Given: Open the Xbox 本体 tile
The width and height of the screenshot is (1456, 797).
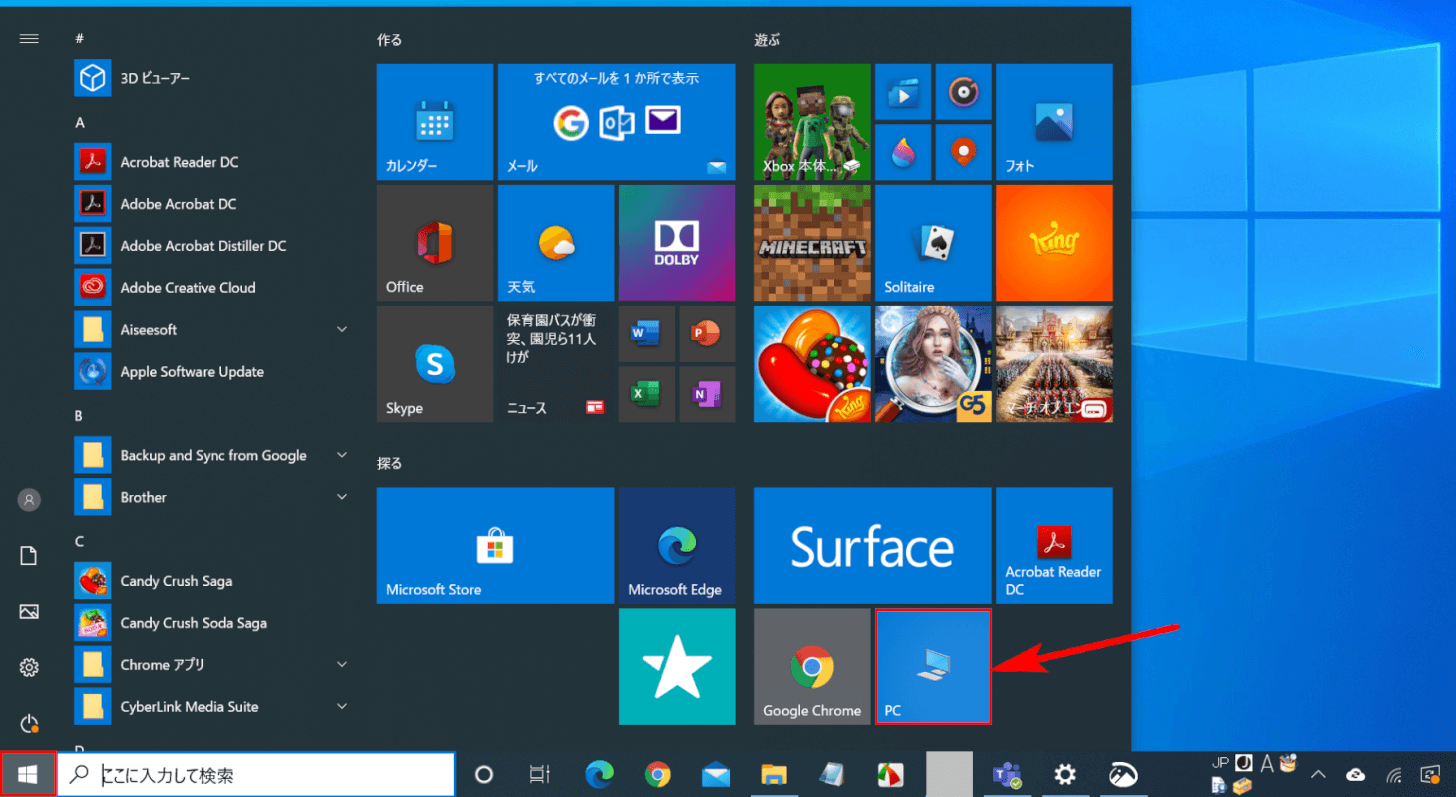Looking at the screenshot, I should (812, 122).
